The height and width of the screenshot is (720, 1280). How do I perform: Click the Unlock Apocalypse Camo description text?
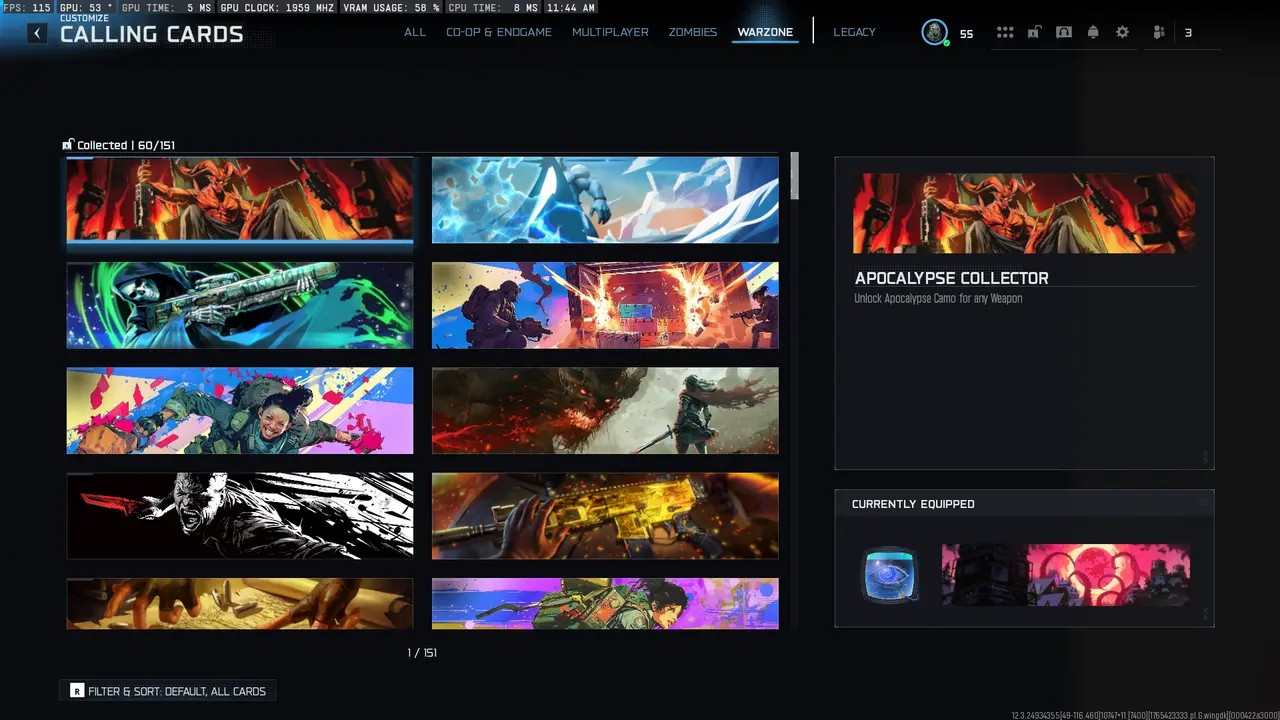[938, 298]
